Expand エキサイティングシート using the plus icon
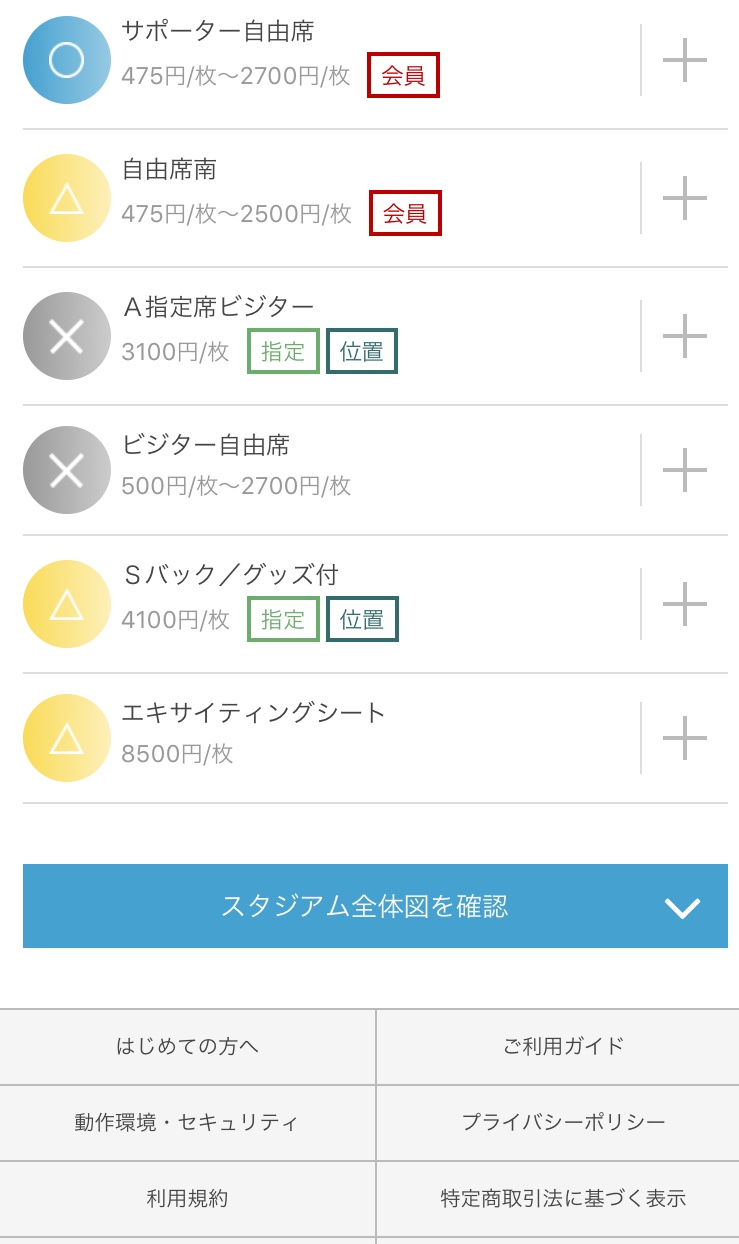This screenshot has width=739, height=1244. [x=685, y=738]
